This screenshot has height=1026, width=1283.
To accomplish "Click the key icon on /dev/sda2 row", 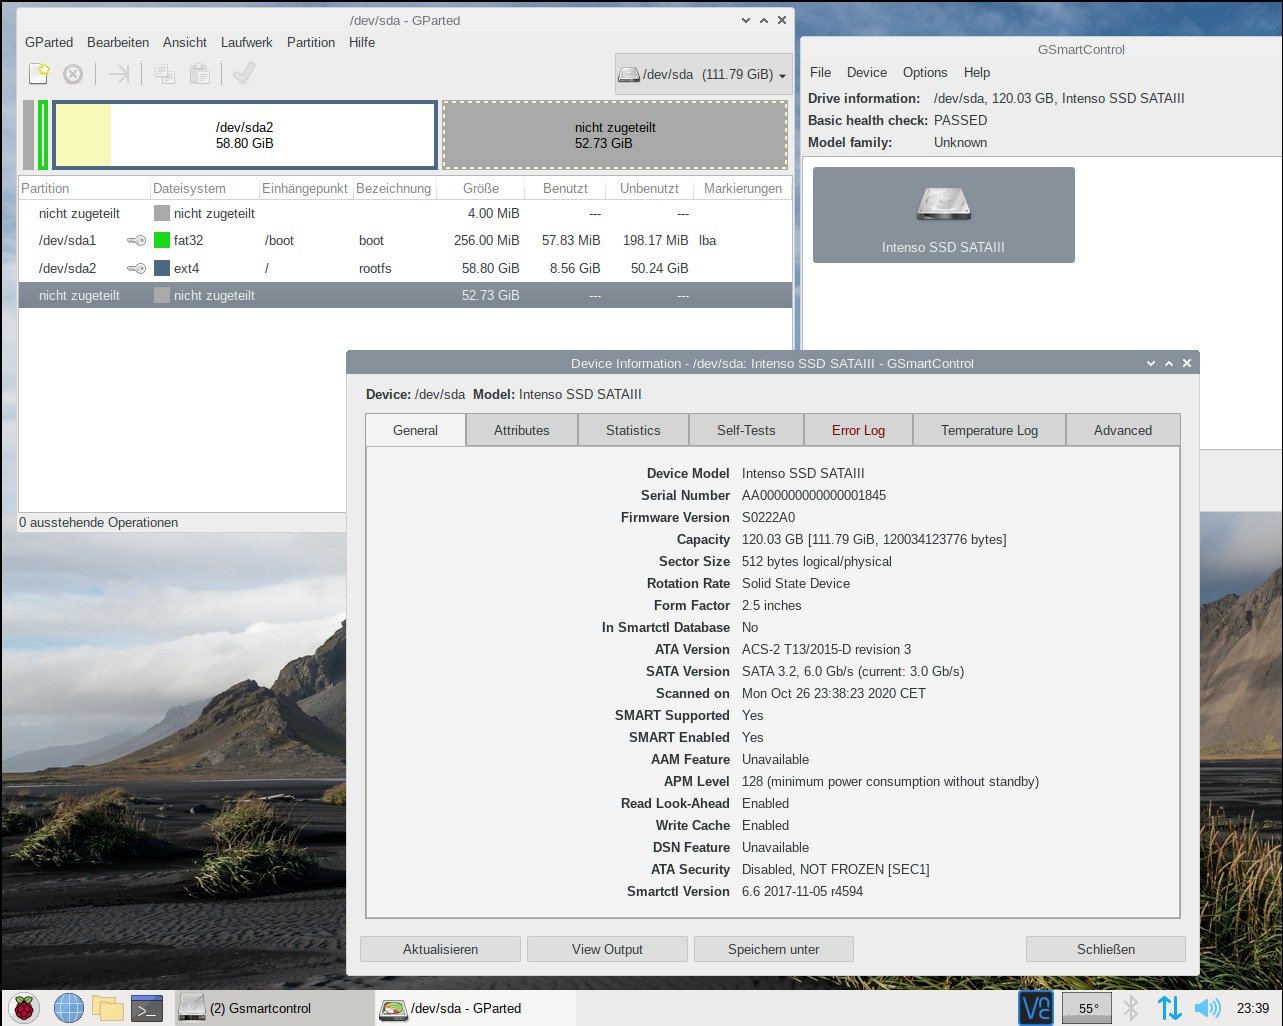I will tap(137, 269).
